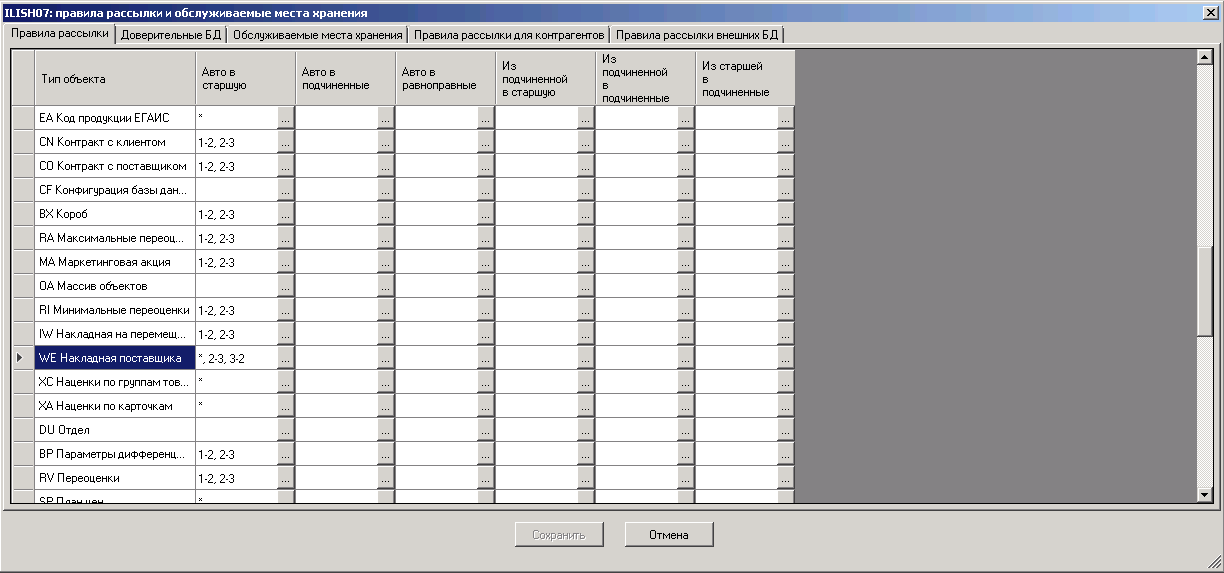
Task: Switch to the Доверительные БД tab
Action: [x=171, y=34]
